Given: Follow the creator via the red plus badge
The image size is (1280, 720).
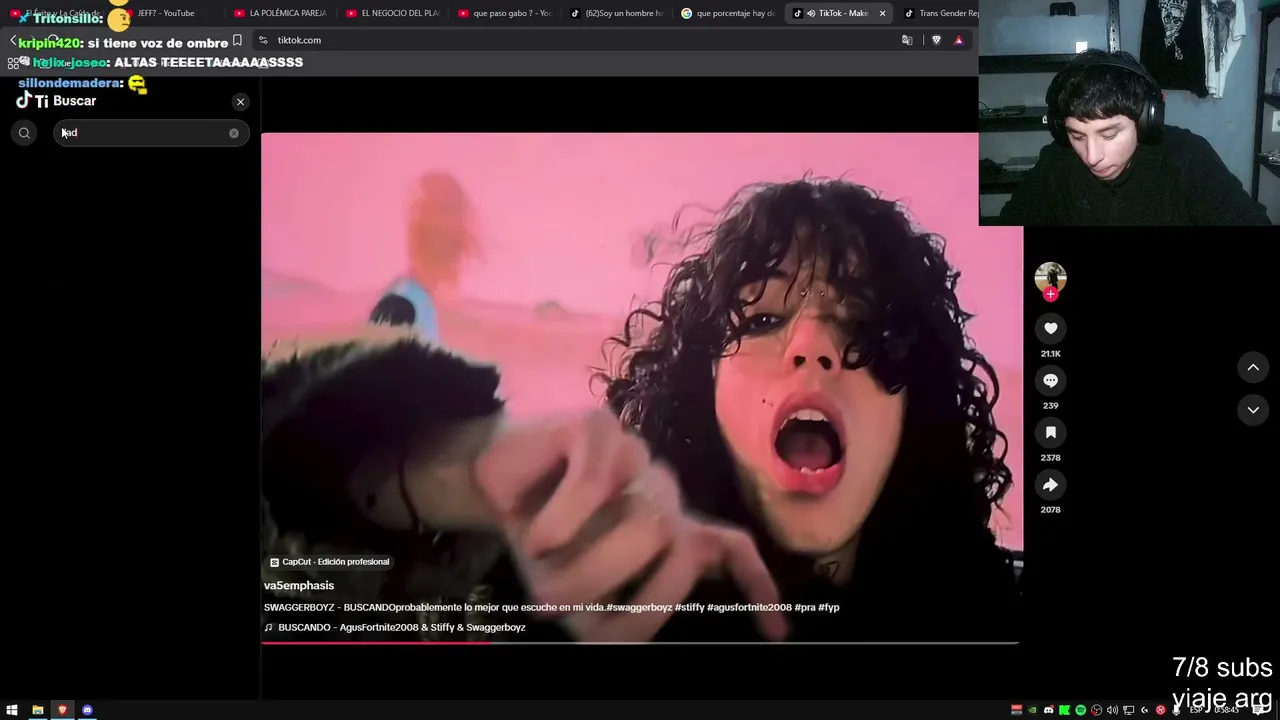Looking at the screenshot, I should coord(1050,294).
